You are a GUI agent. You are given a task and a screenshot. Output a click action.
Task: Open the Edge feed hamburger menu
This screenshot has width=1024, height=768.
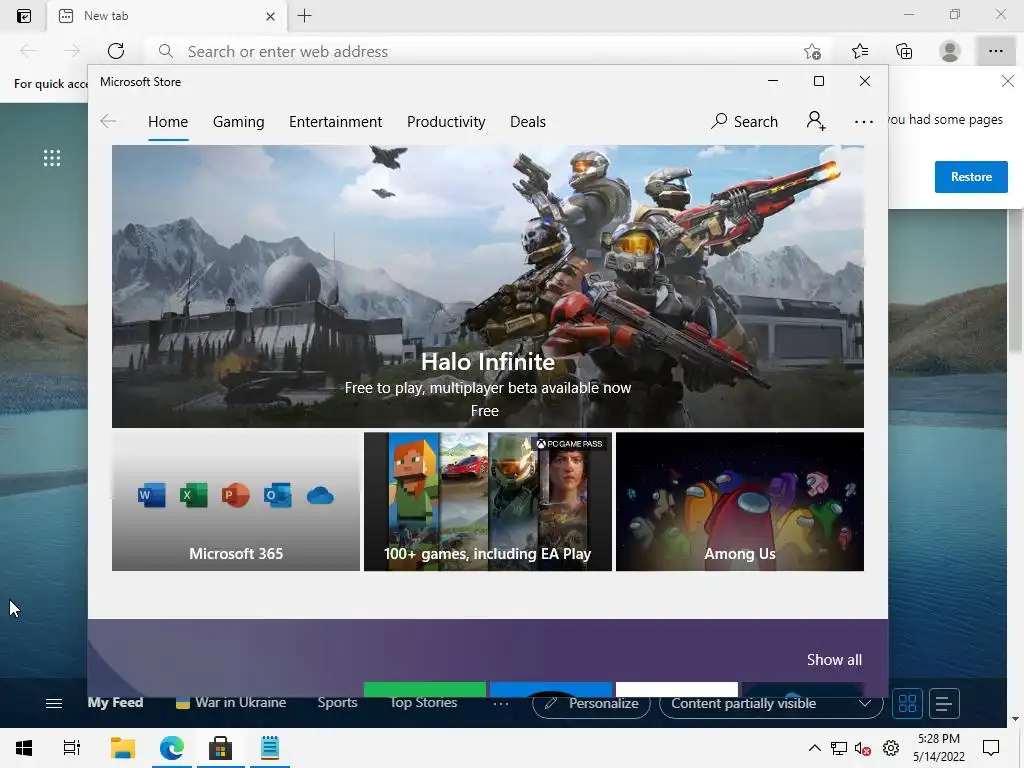54,703
